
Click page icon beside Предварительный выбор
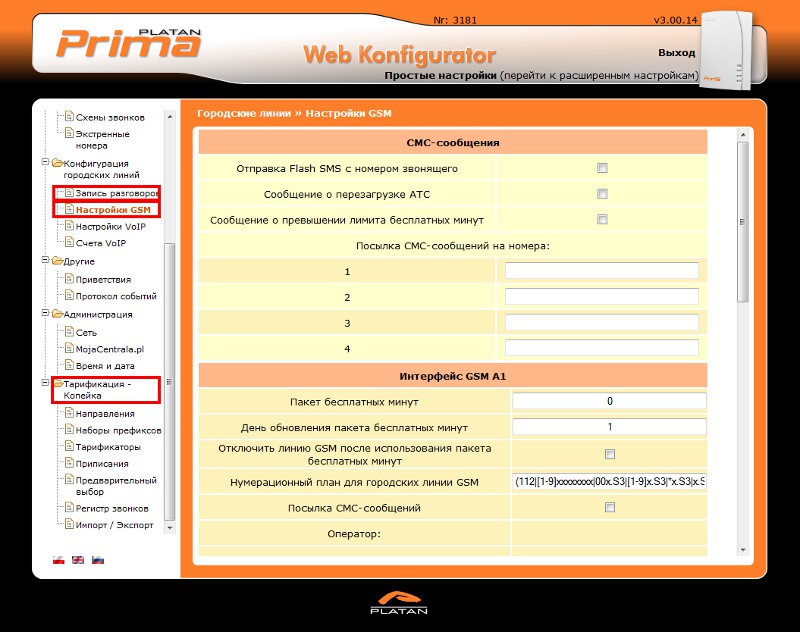coord(69,479)
